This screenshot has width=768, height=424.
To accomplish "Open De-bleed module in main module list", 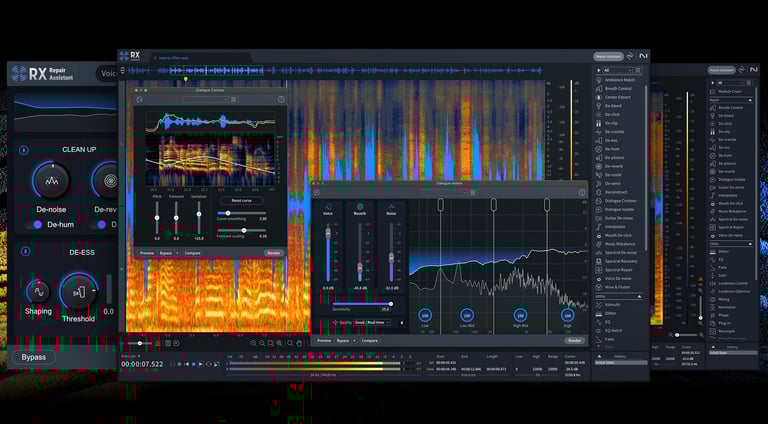I will (x=609, y=106).
